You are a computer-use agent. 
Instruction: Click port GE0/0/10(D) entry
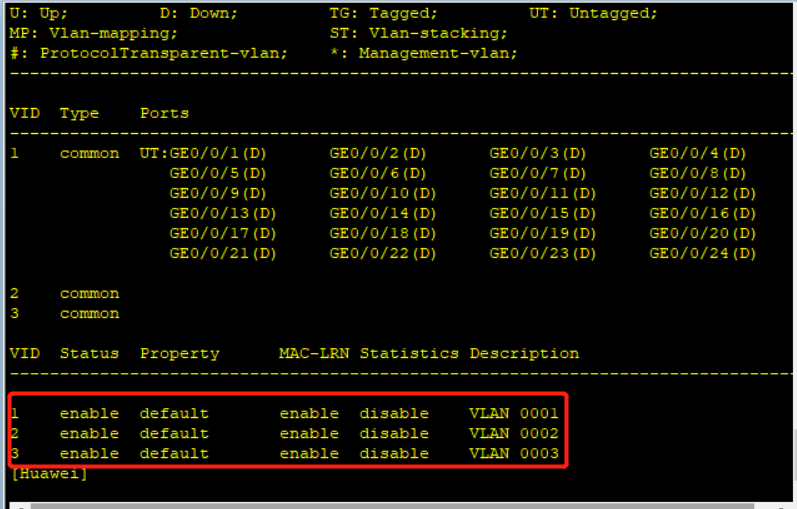point(382,193)
